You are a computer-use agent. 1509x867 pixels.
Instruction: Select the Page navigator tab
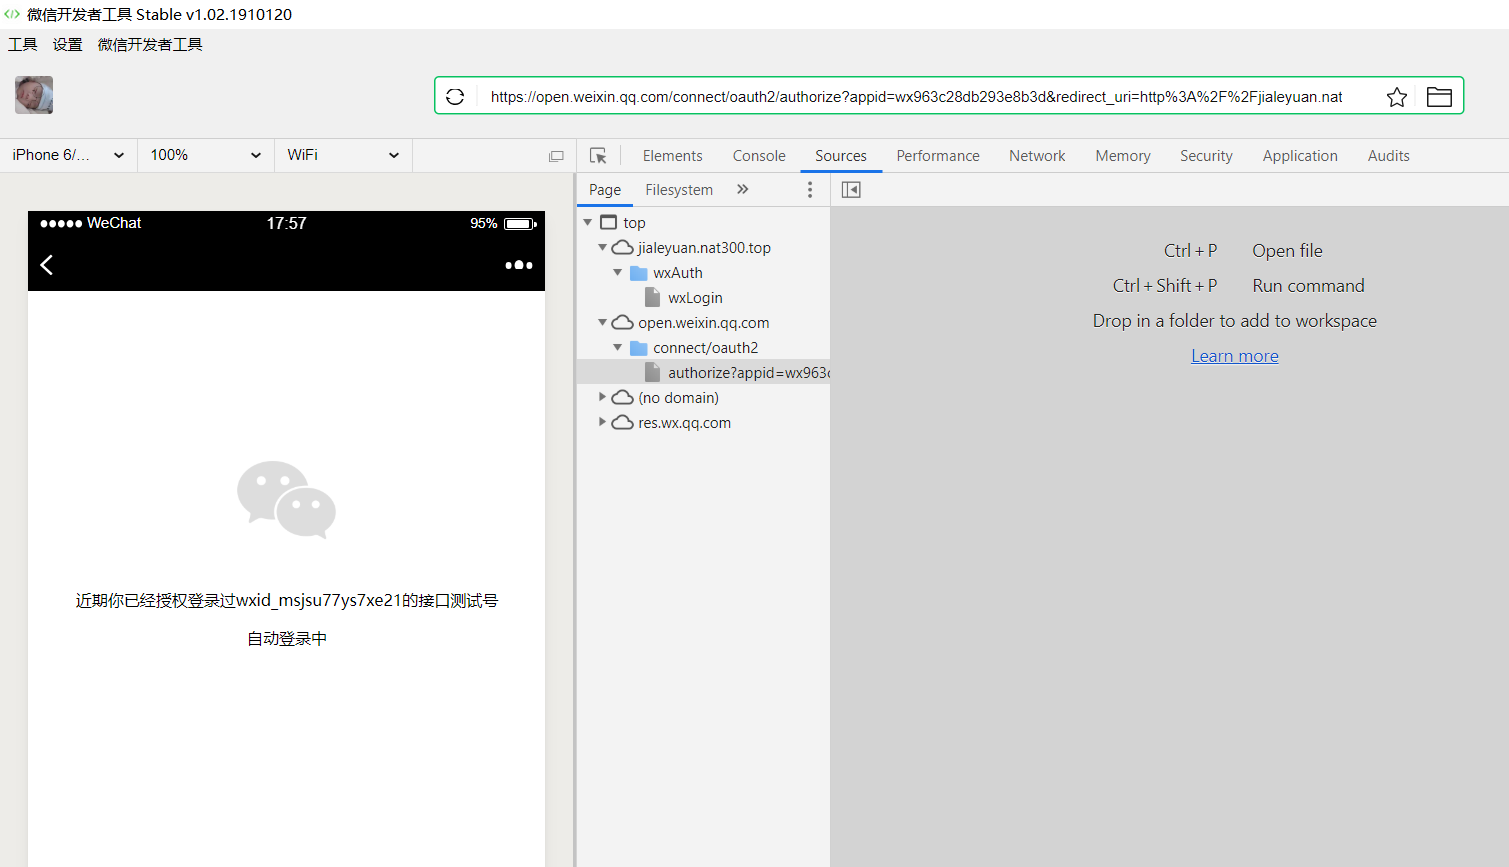pos(605,190)
